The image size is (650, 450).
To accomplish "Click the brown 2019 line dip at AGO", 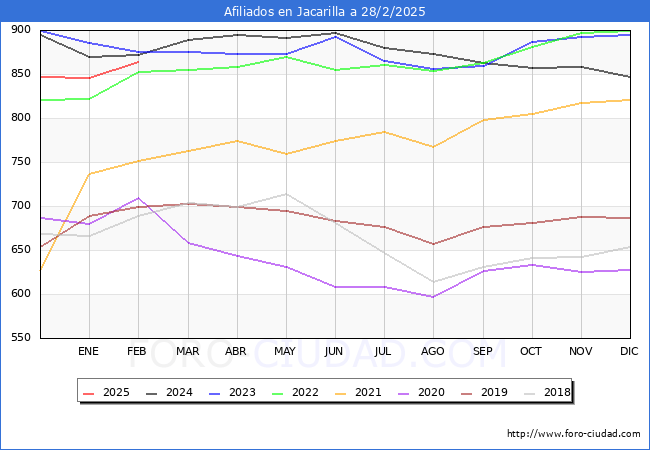I will coord(433,244).
